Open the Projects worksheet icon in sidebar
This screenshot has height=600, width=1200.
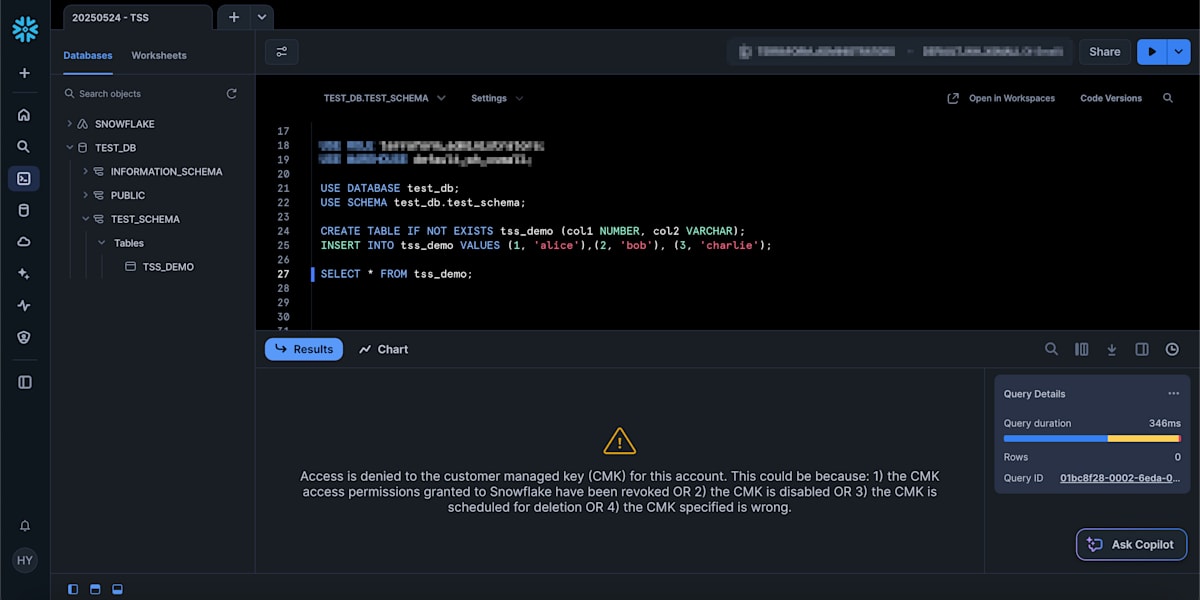(24, 179)
